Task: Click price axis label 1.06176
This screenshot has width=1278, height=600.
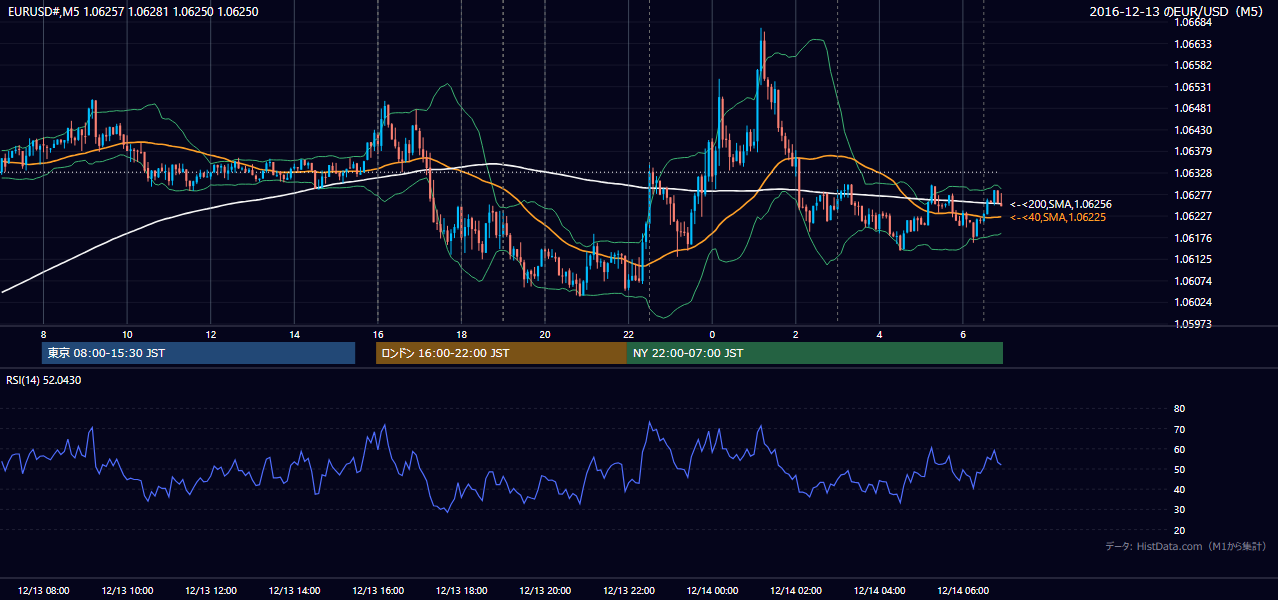Action: [x=1192, y=238]
